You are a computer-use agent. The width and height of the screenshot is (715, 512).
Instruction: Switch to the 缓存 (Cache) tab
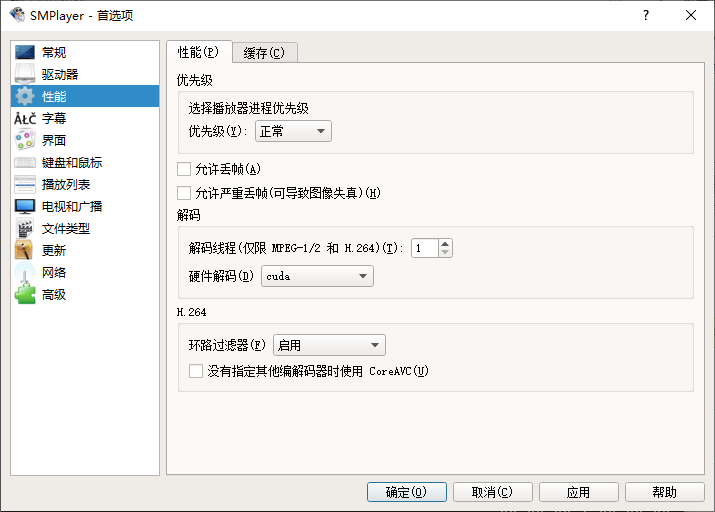coord(264,53)
